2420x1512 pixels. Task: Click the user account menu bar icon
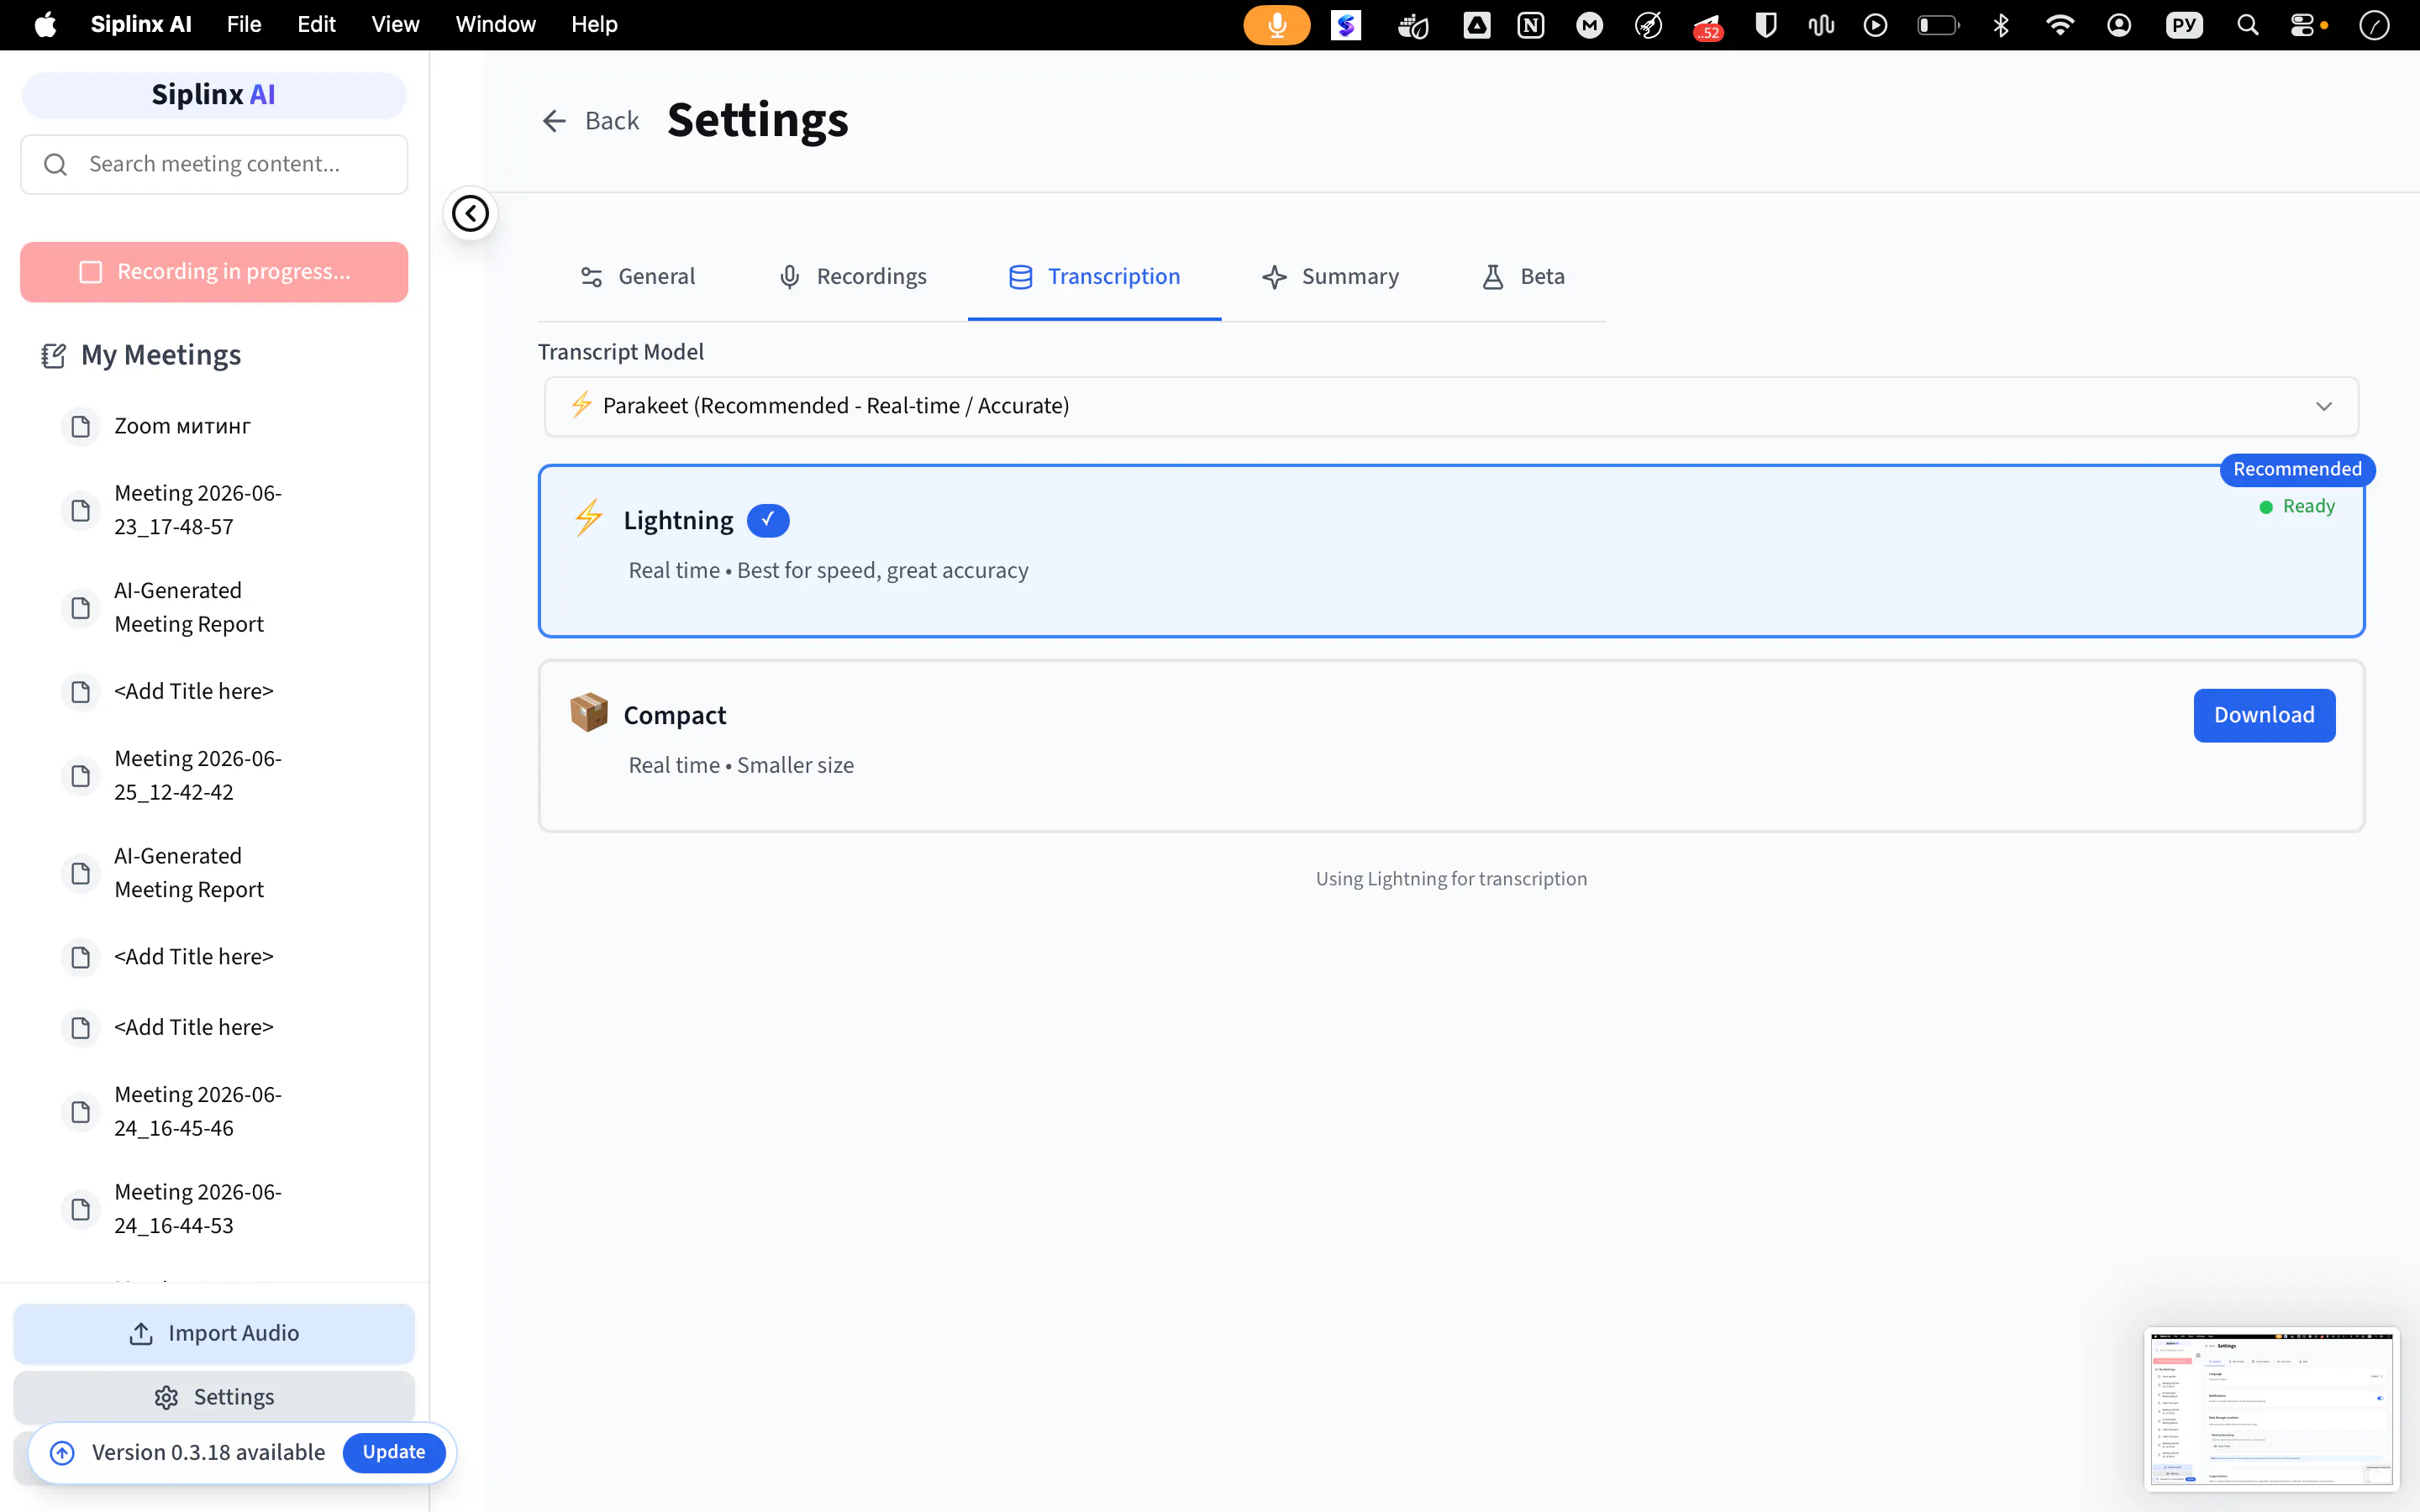[2119, 25]
